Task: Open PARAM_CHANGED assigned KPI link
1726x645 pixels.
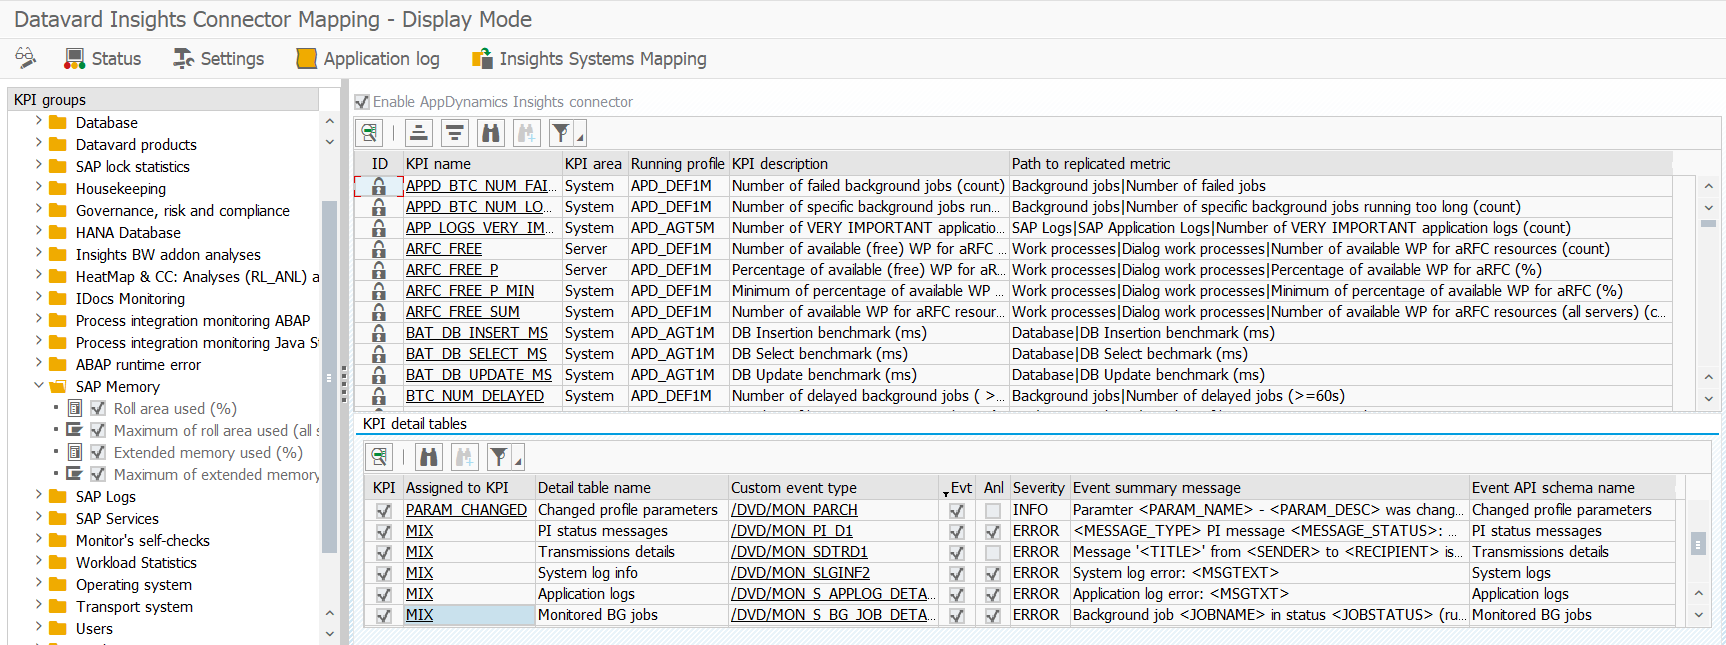Action: click(x=466, y=510)
